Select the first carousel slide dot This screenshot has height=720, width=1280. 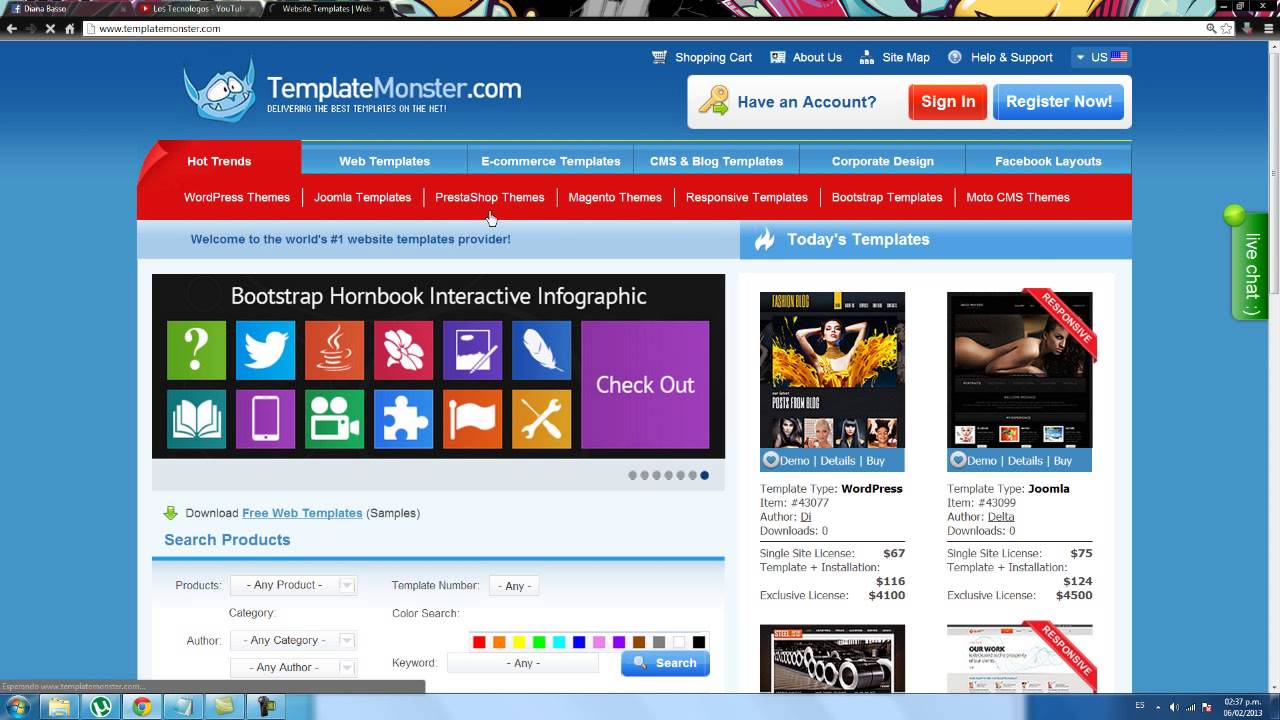click(632, 475)
